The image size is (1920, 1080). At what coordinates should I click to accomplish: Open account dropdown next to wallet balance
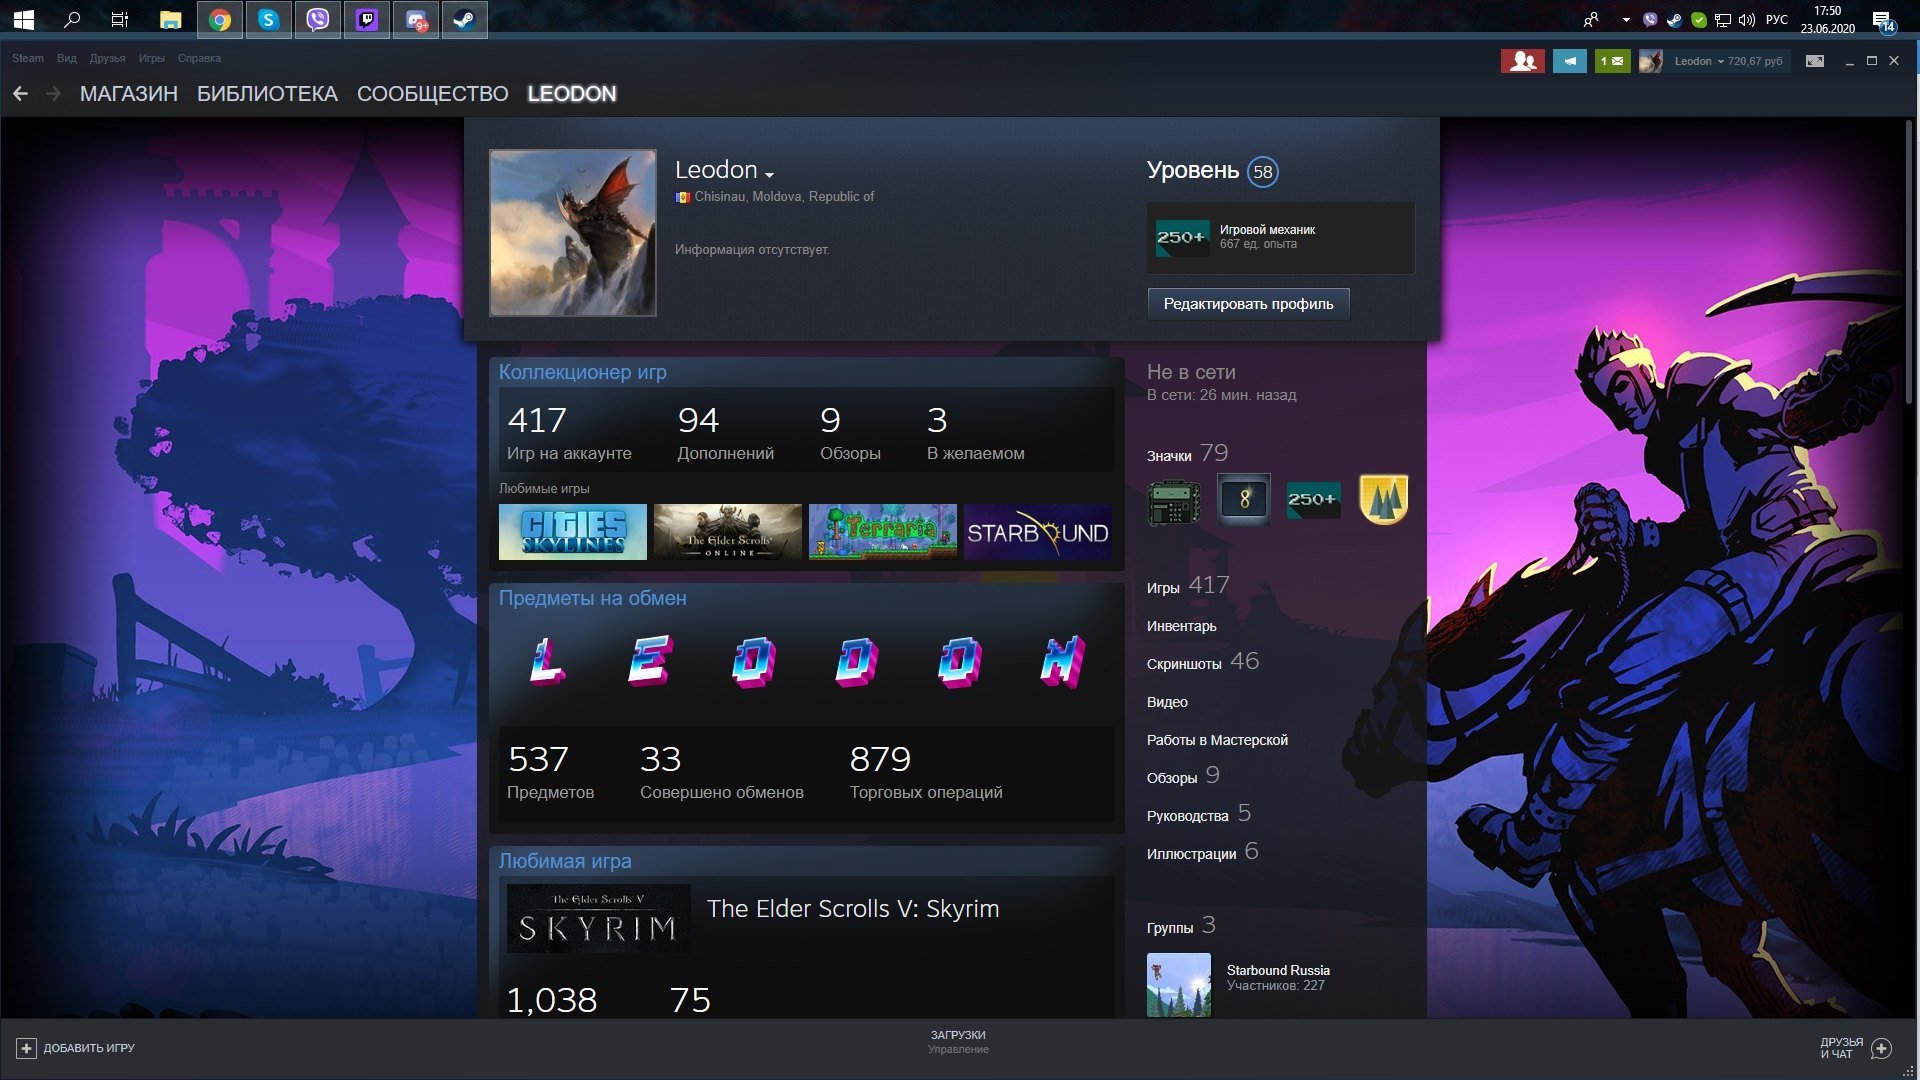(1720, 61)
